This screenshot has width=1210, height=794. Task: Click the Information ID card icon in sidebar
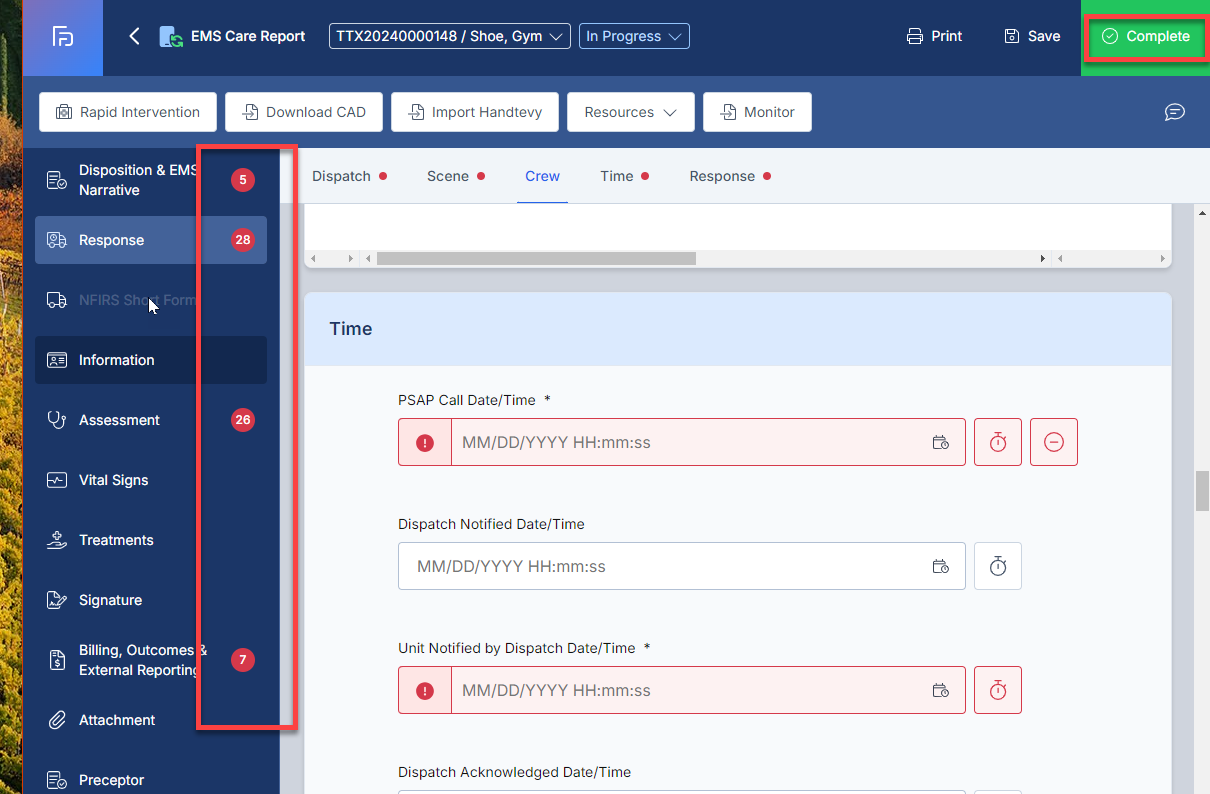57,360
